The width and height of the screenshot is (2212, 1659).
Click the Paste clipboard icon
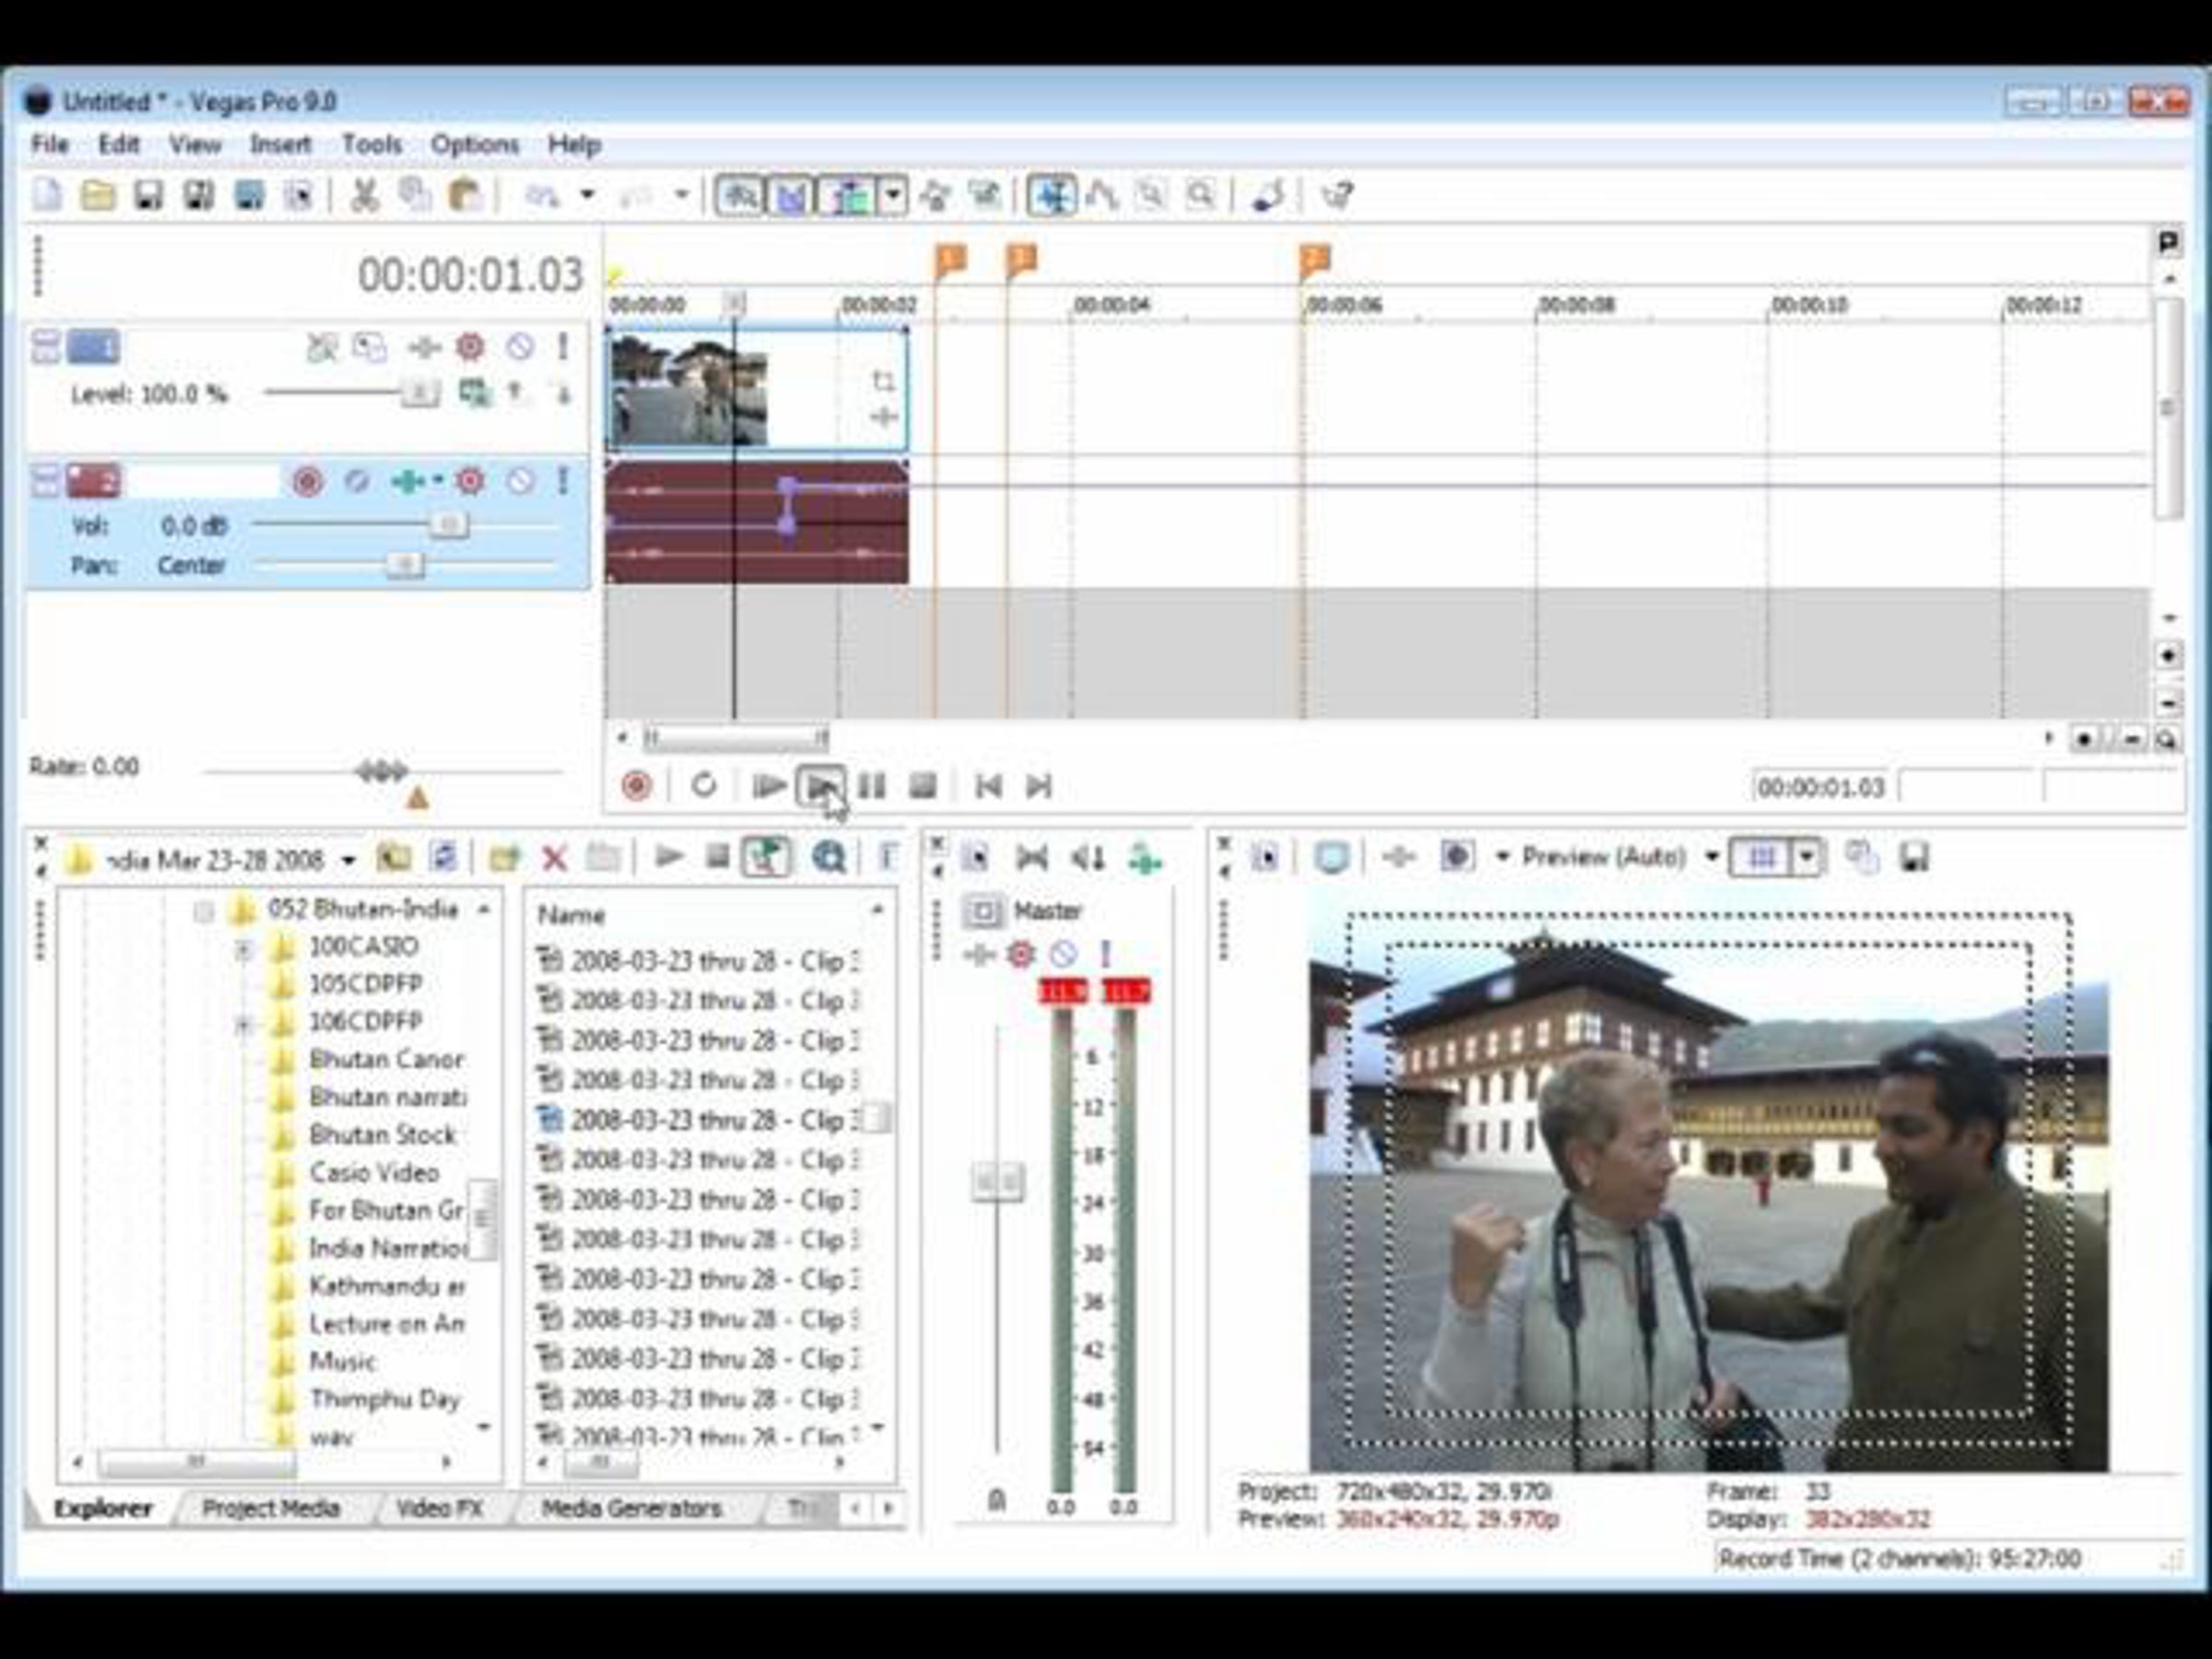[x=465, y=194]
